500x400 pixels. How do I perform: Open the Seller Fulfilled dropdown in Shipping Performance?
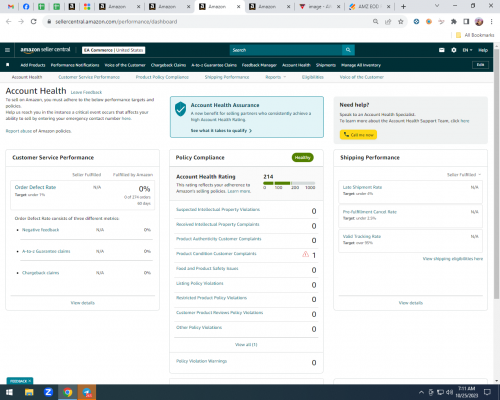point(464,175)
